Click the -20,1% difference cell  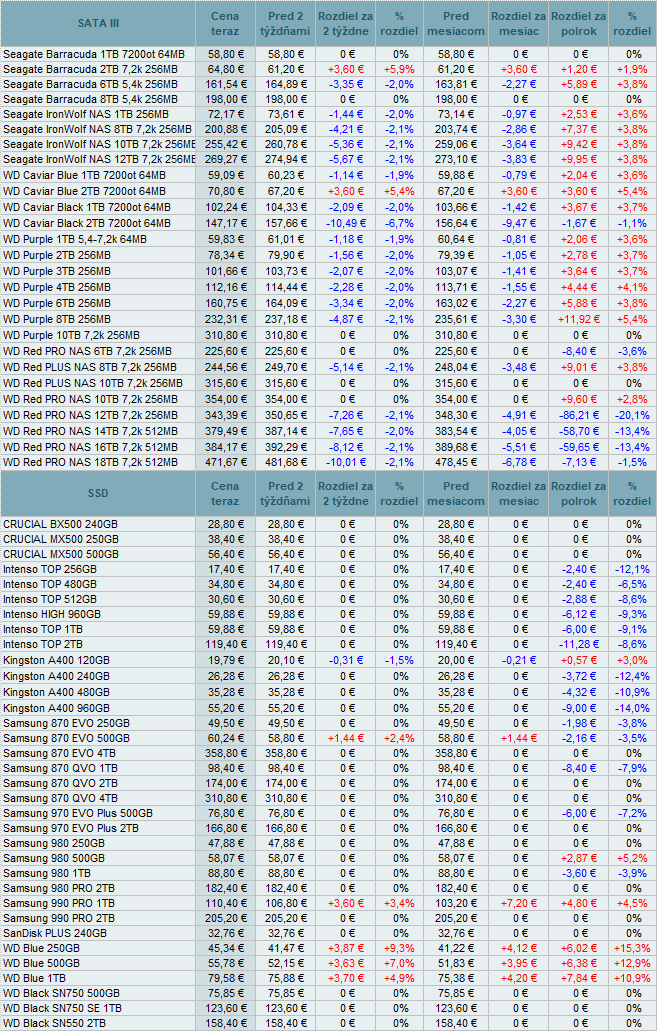[633, 416]
